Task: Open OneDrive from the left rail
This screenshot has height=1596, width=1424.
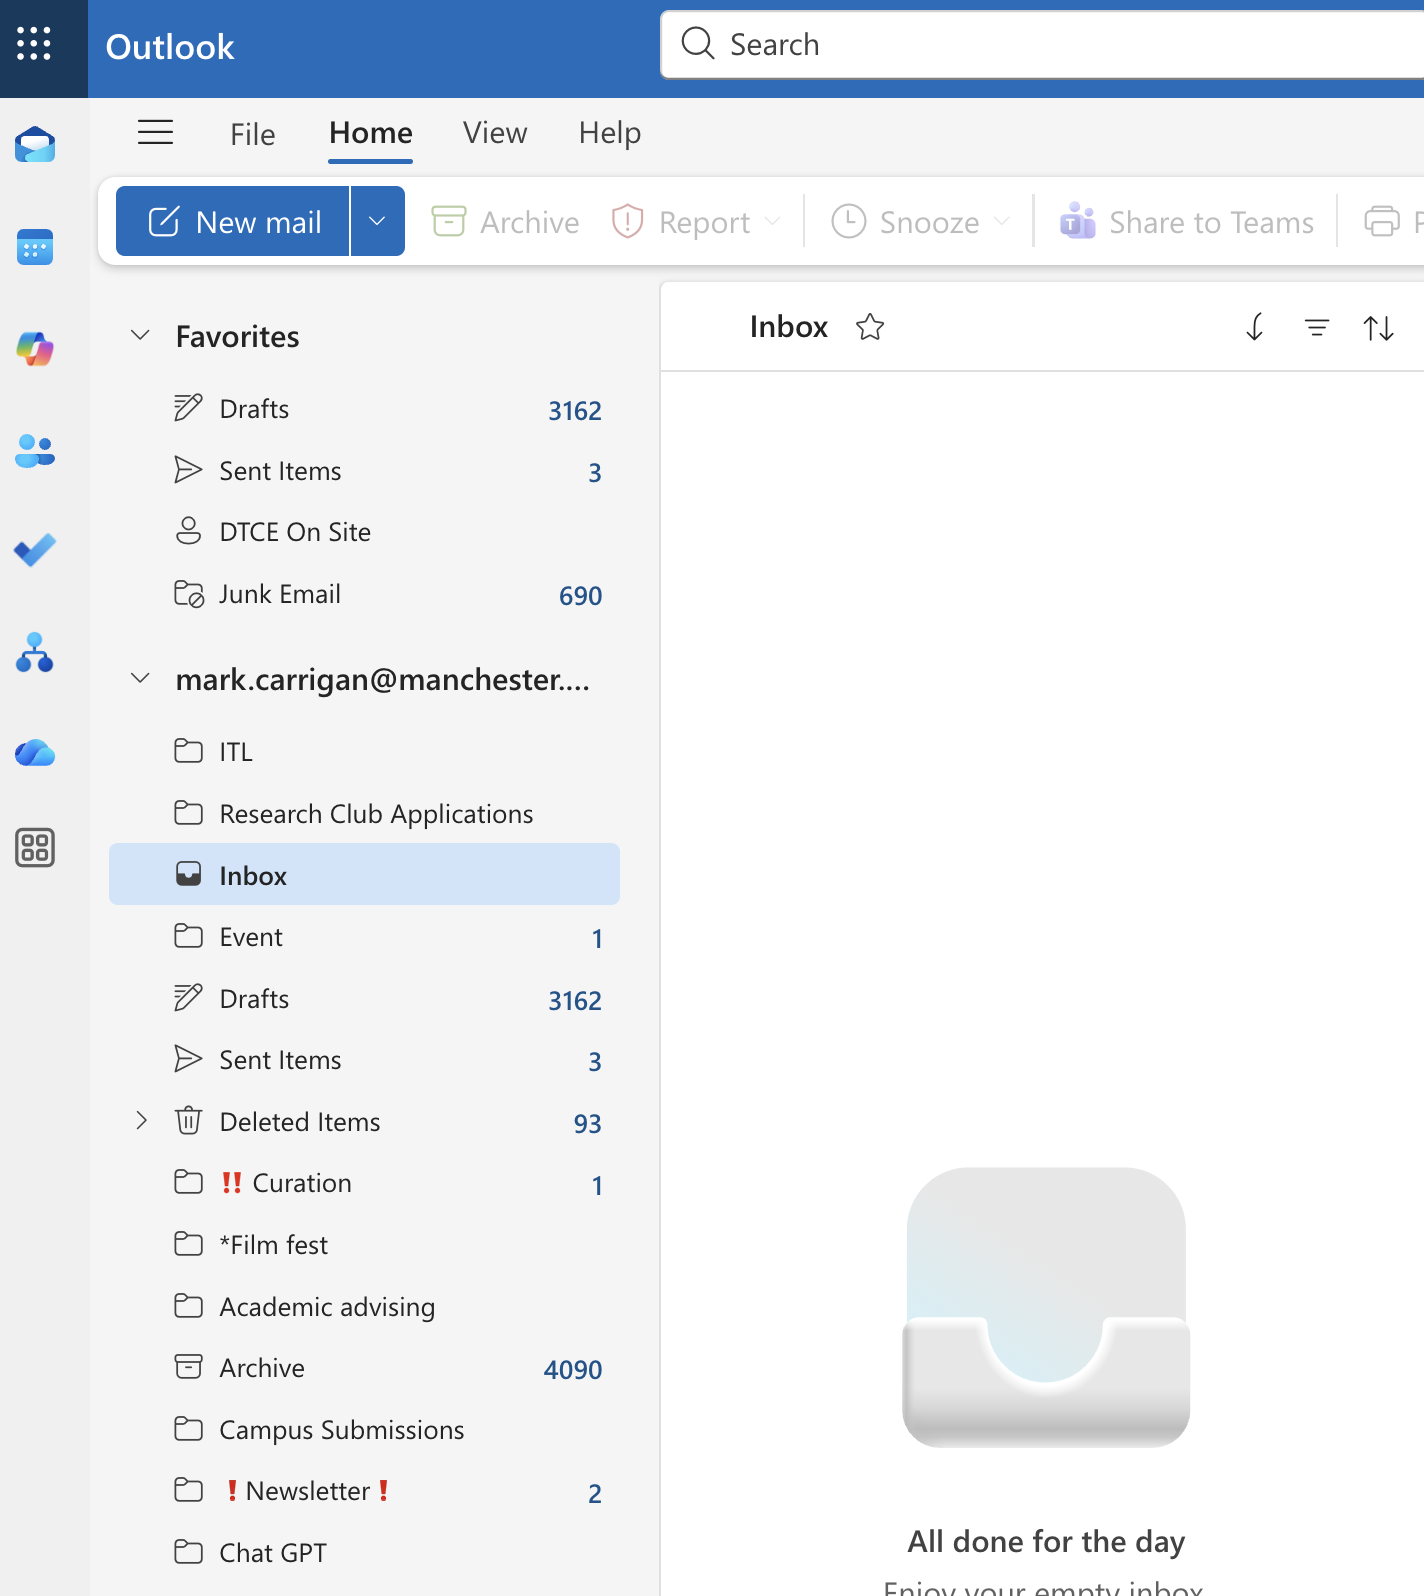Action: 35,752
